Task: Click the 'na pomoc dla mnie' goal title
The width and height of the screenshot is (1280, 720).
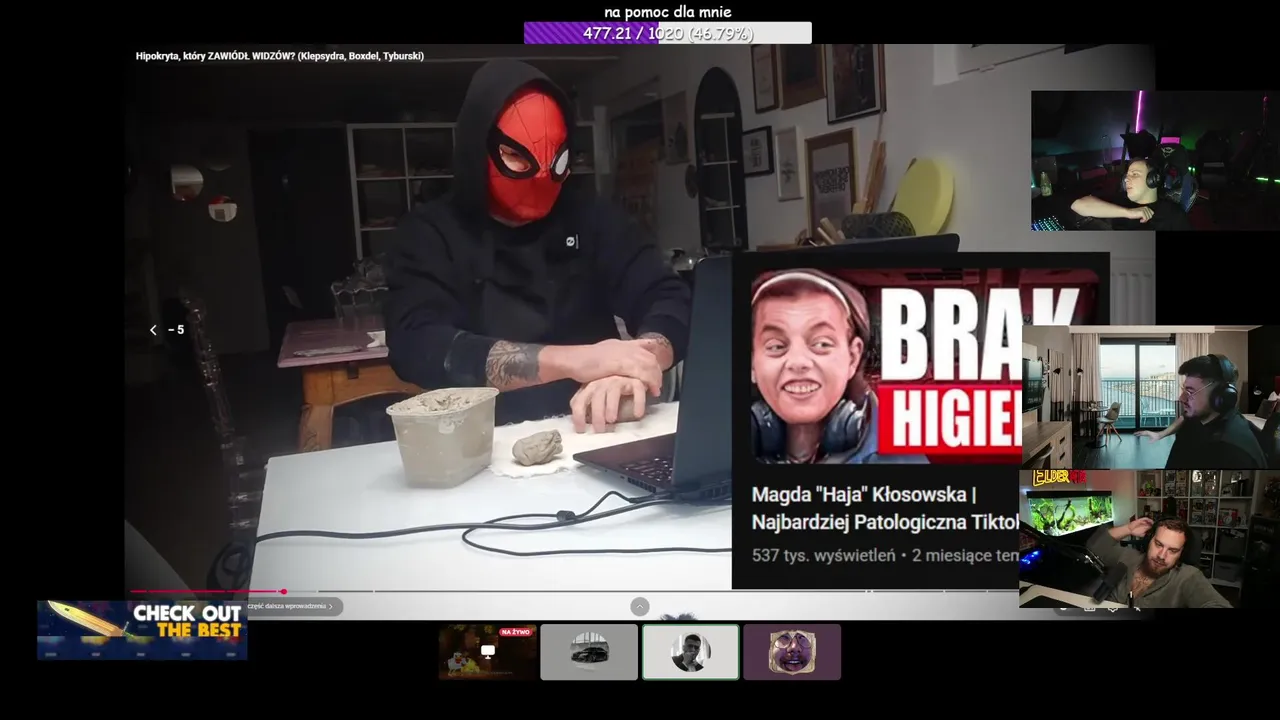Action: [x=667, y=12]
